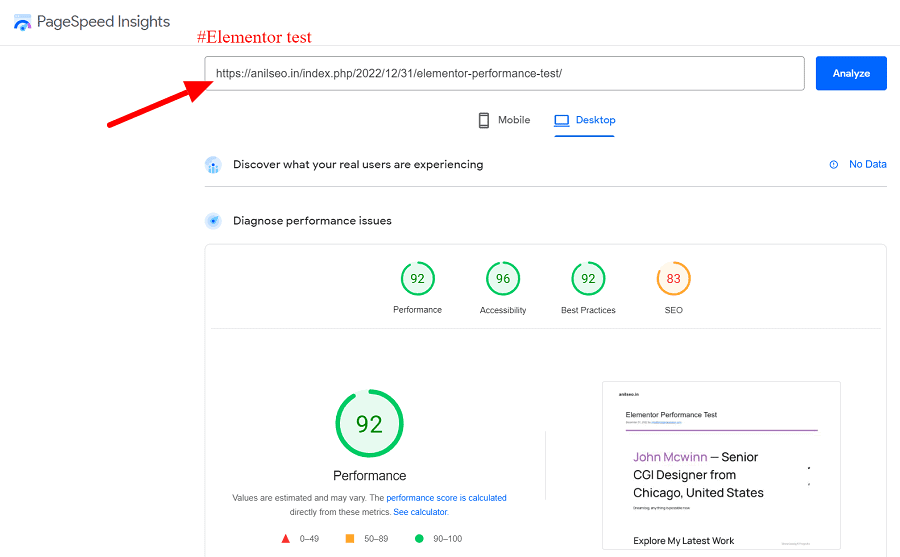Jump to the Performance 92 score gauge
900x557 pixels.
417,278
